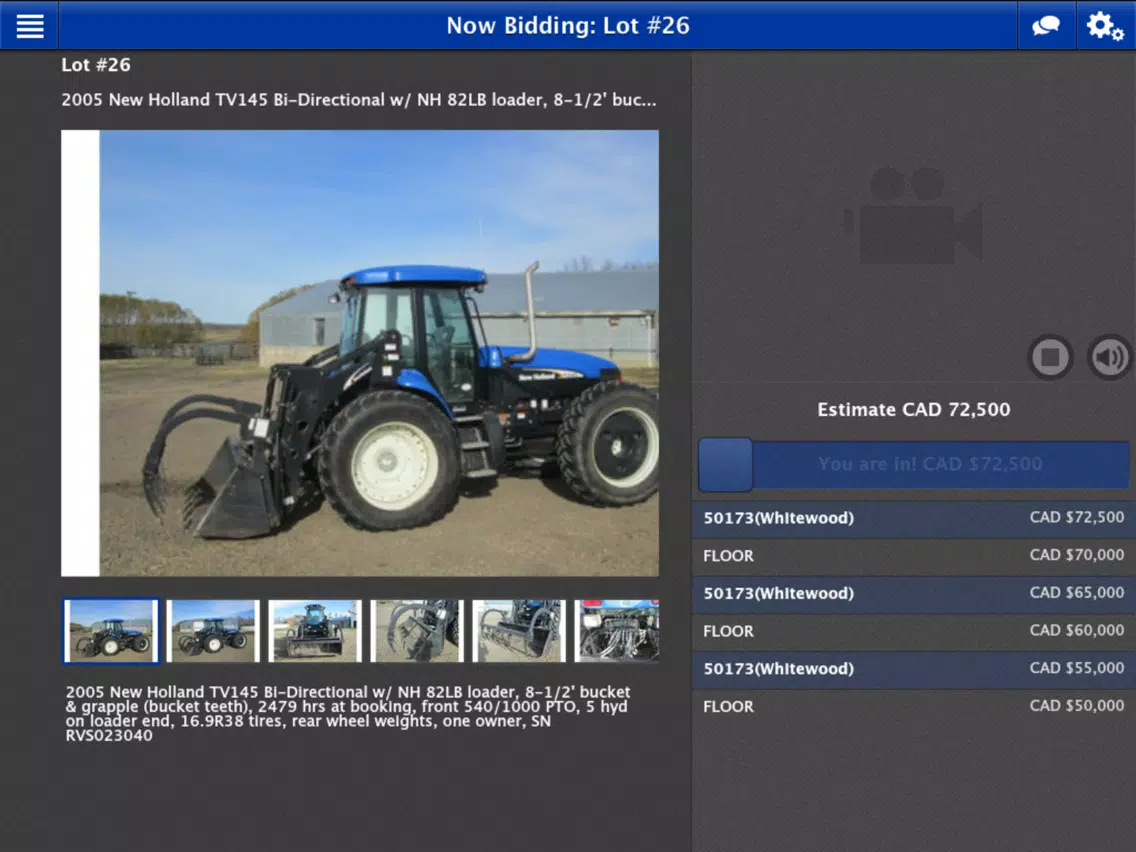Click the full lot description paragraph
Viewport: 1136px width, 852px height.
pyautogui.click(x=348, y=714)
